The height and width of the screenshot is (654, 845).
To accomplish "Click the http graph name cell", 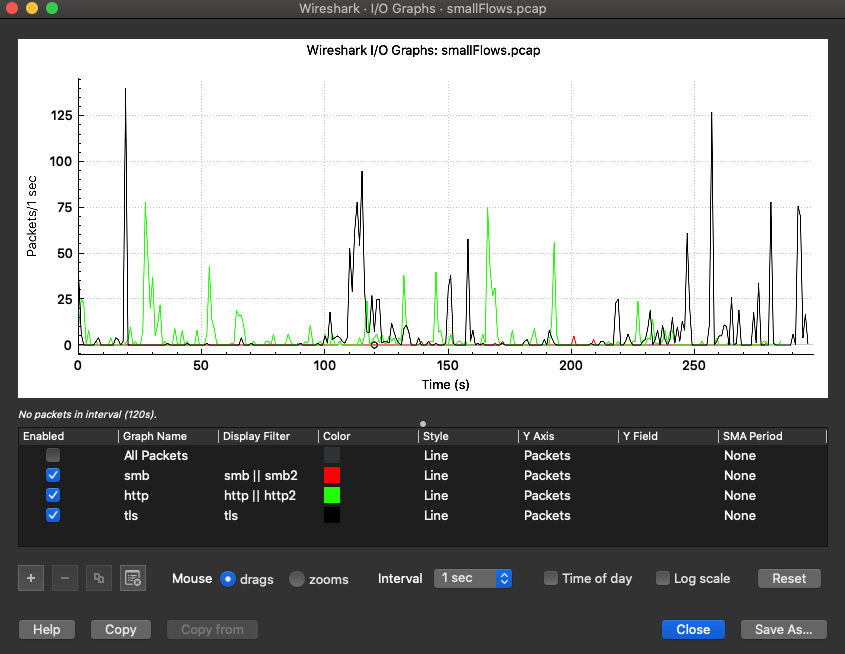I will coord(136,496).
